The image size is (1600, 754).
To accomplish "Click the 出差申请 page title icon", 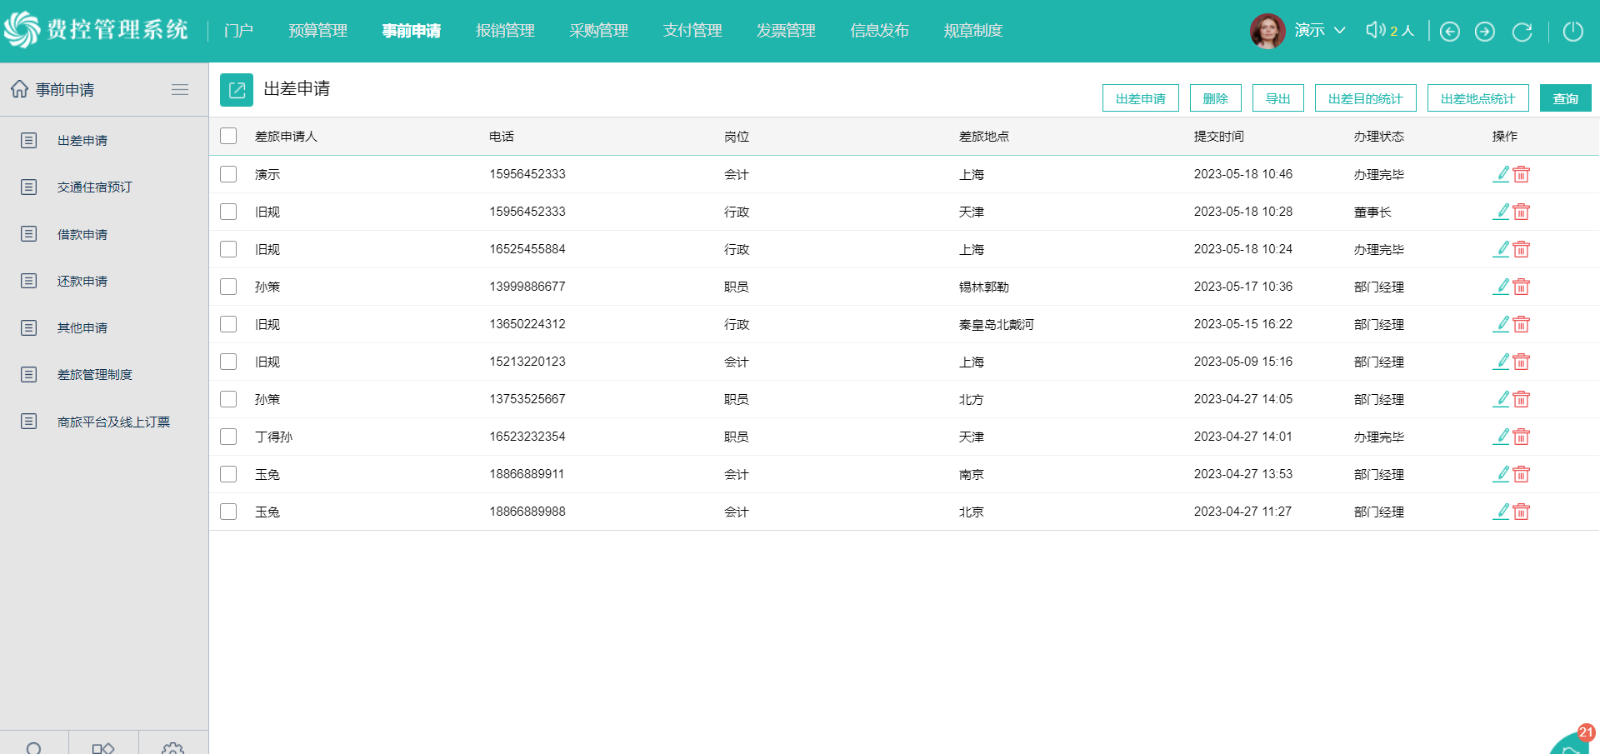I will tap(237, 90).
